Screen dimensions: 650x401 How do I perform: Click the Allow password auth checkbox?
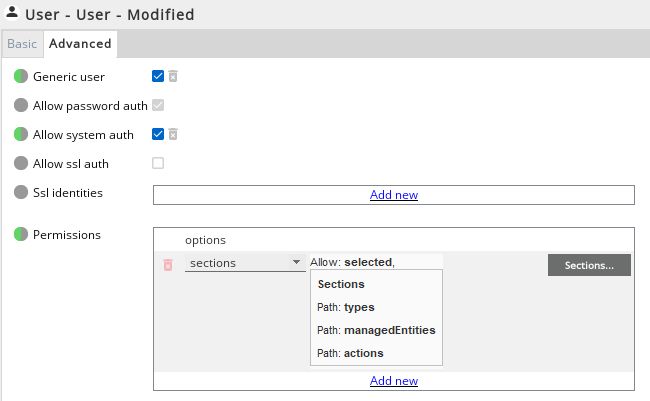(158, 105)
